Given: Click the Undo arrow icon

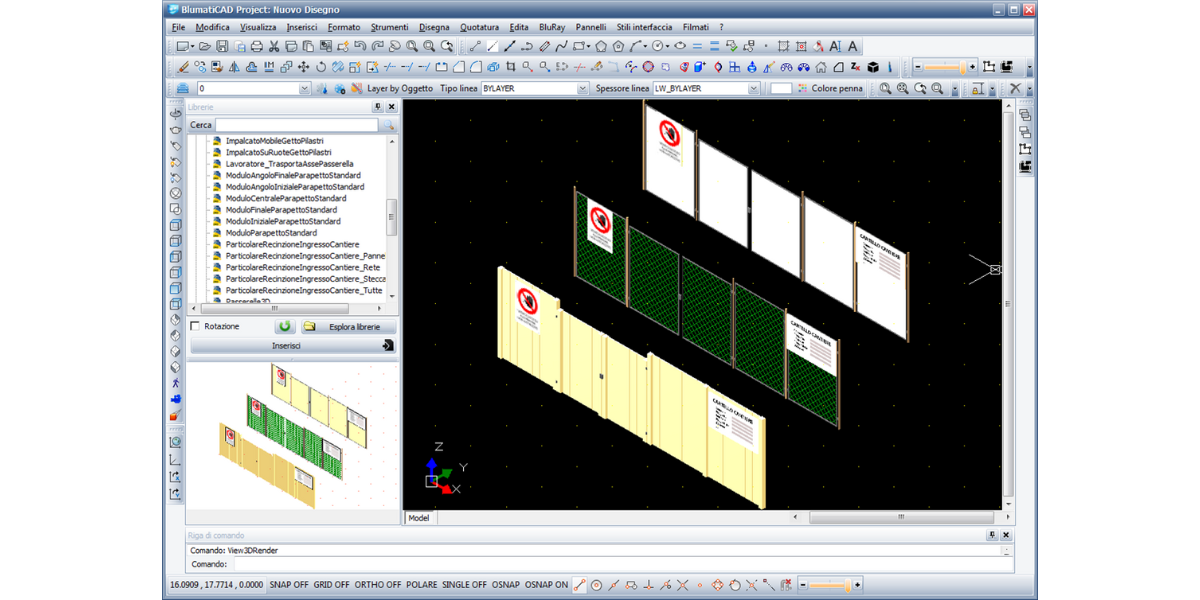Looking at the screenshot, I should point(360,46).
